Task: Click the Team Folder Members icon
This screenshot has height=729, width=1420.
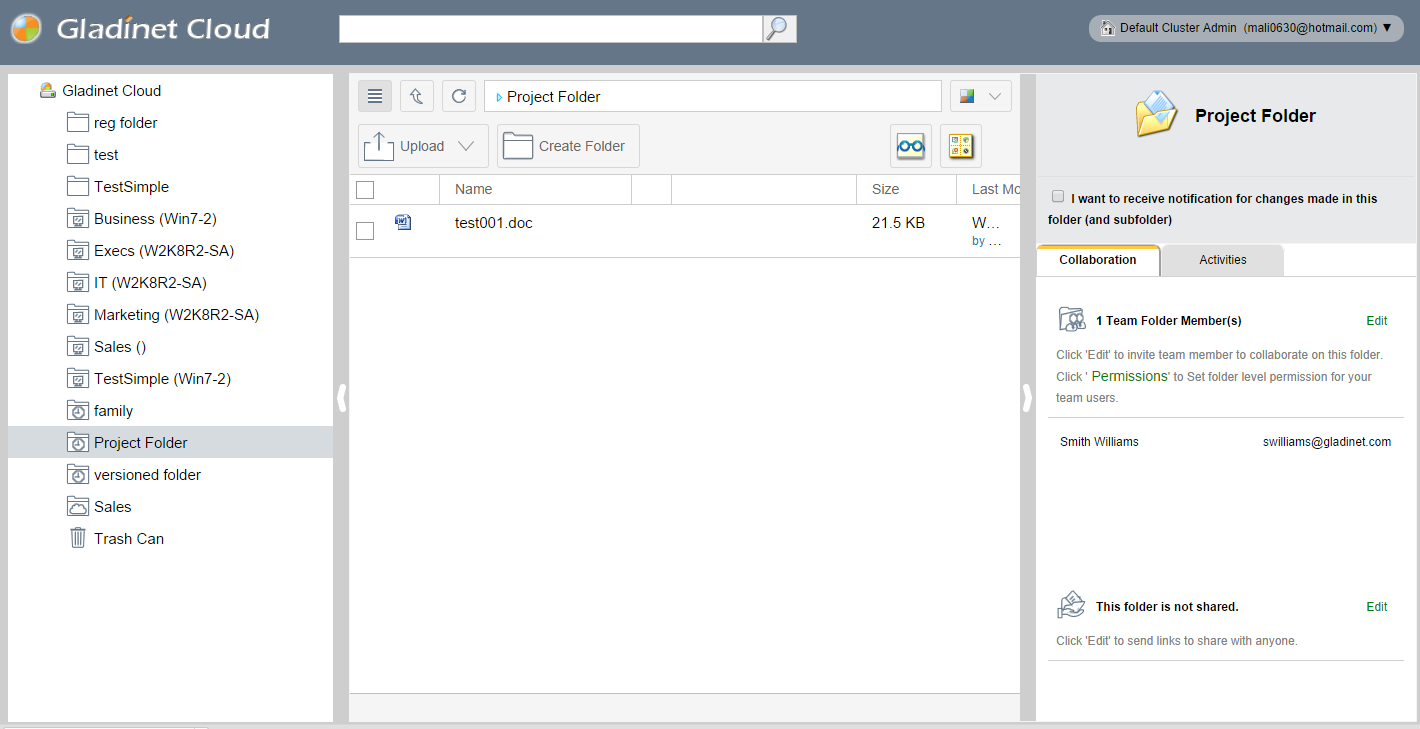Action: coord(1072,320)
